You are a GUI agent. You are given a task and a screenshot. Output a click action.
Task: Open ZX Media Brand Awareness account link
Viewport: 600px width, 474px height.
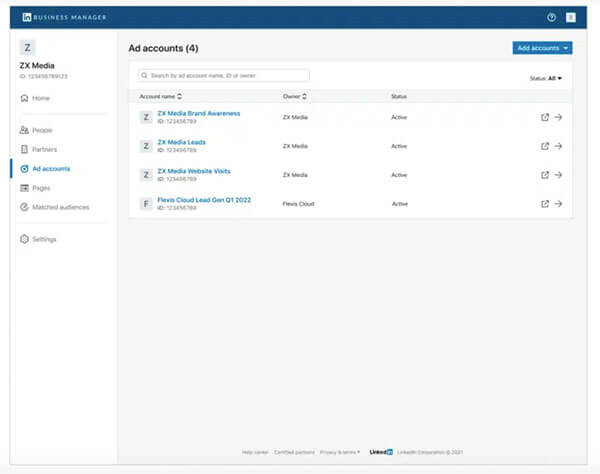click(x=199, y=113)
